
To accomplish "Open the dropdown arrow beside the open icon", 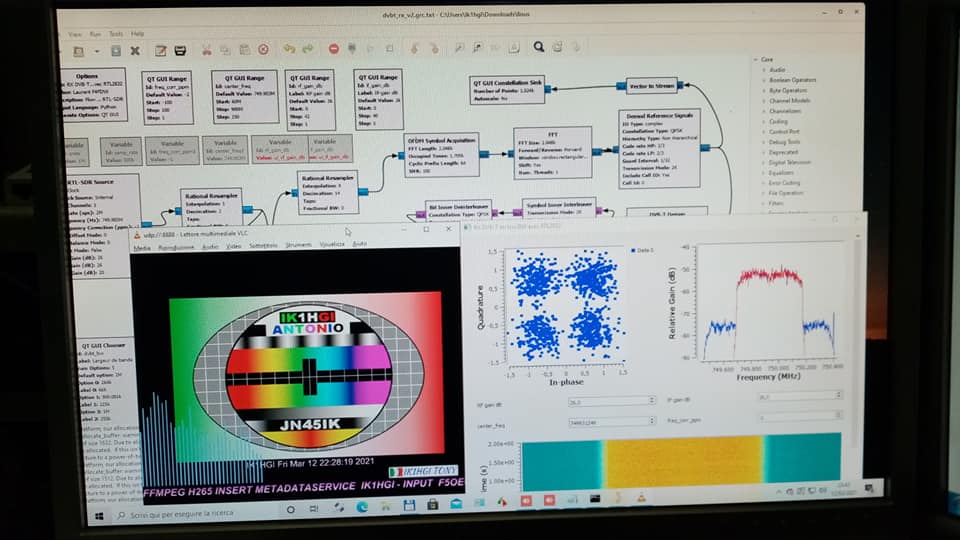I will coord(97,51).
